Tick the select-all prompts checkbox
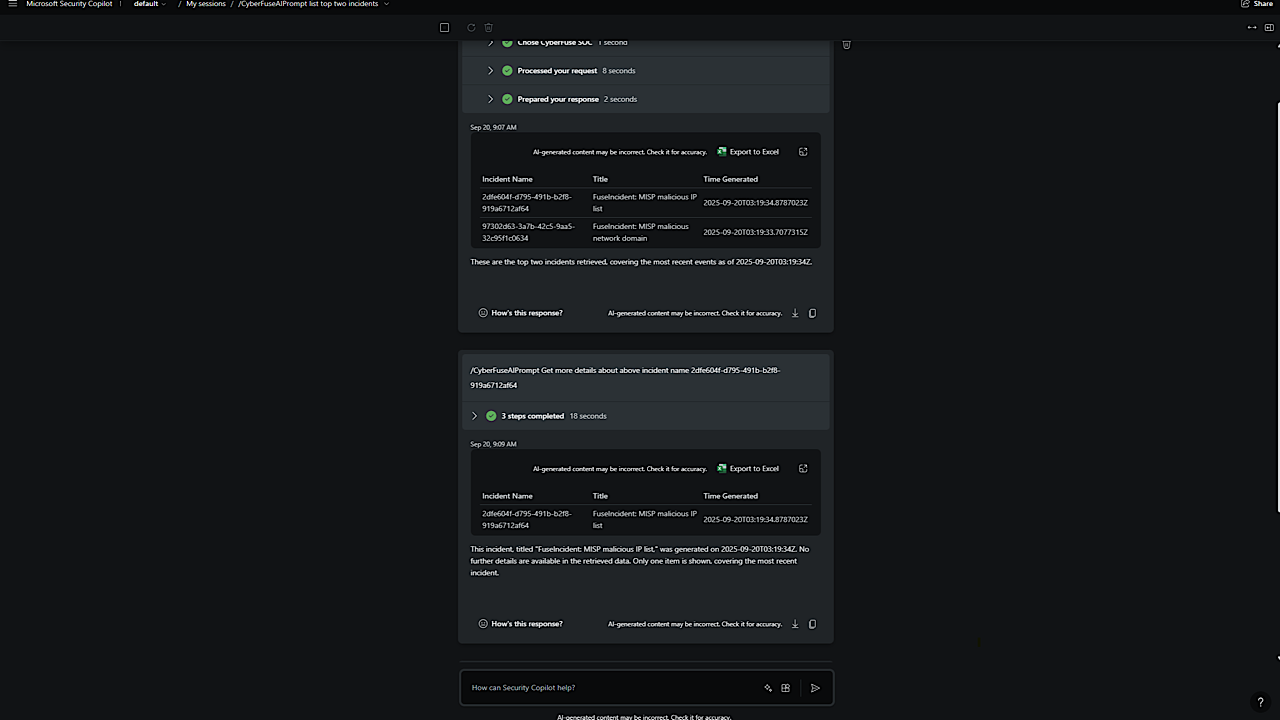The width and height of the screenshot is (1280, 720). click(445, 28)
